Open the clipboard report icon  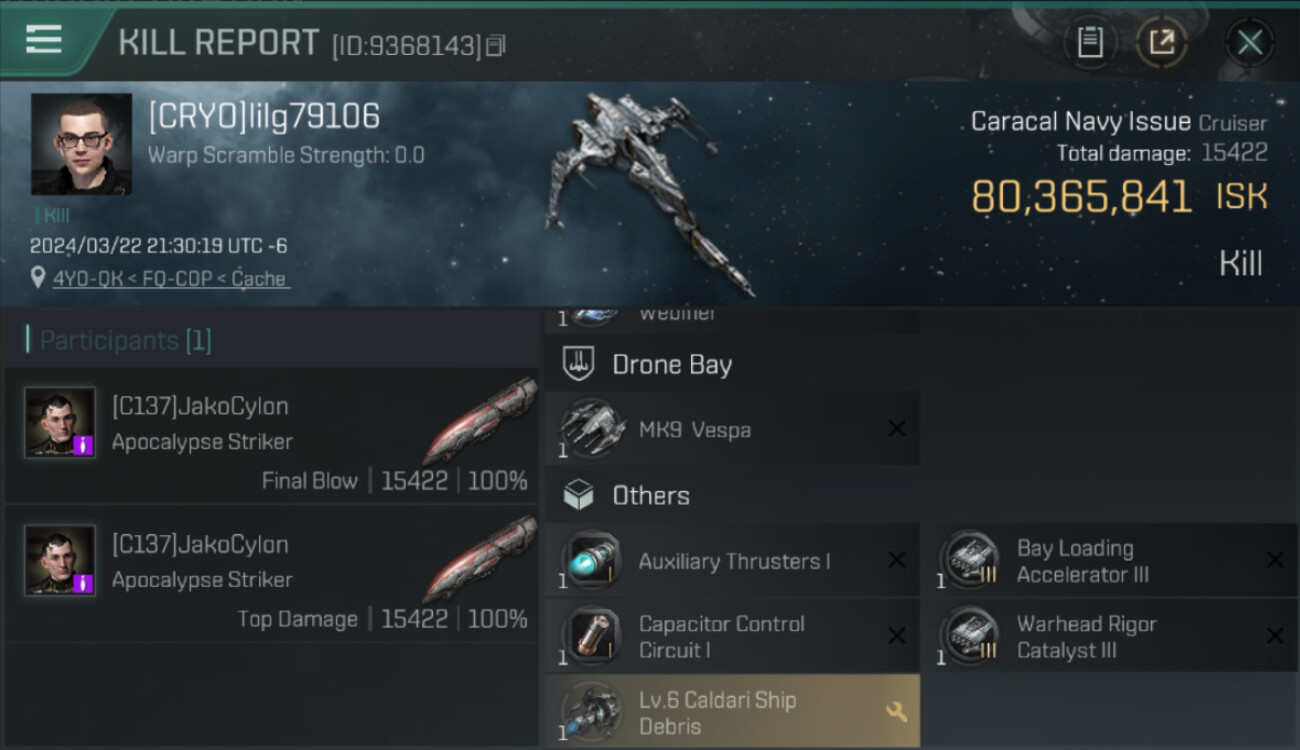tap(1090, 42)
